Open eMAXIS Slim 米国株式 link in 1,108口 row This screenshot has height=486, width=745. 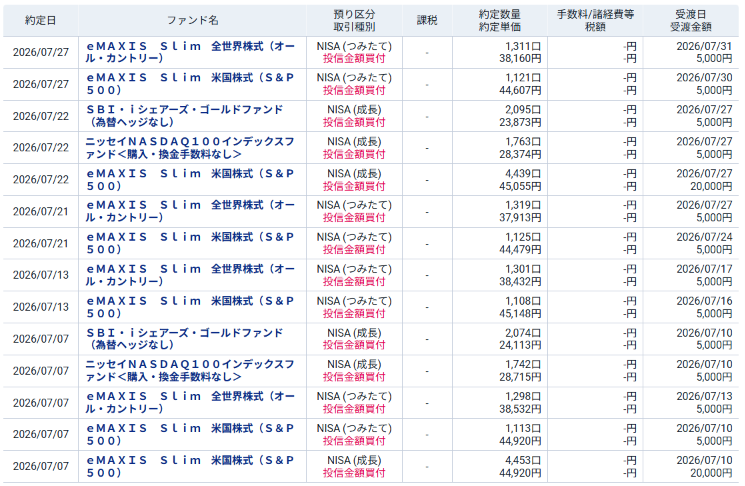(190, 307)
